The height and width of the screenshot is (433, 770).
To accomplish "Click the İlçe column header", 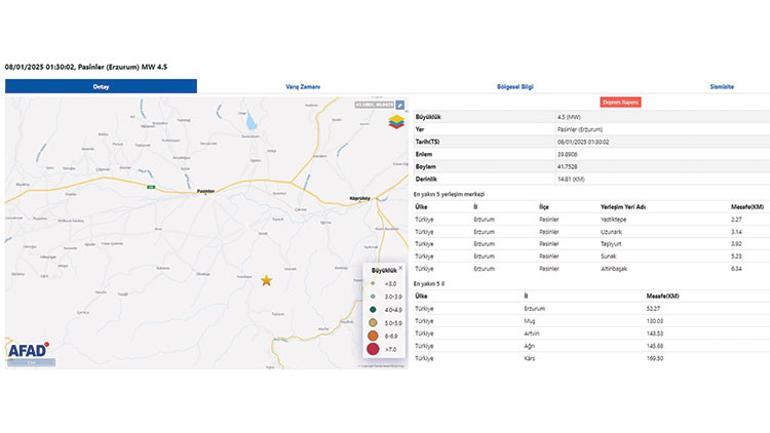I will [x=544, y=207].
